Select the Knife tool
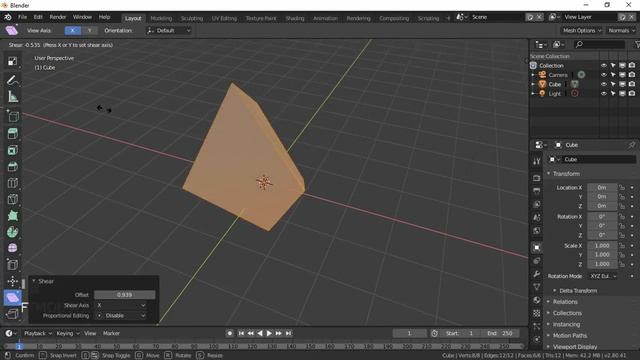Viewport: 640px width, 360px height. pyautogui.click(x=13, y=199)
